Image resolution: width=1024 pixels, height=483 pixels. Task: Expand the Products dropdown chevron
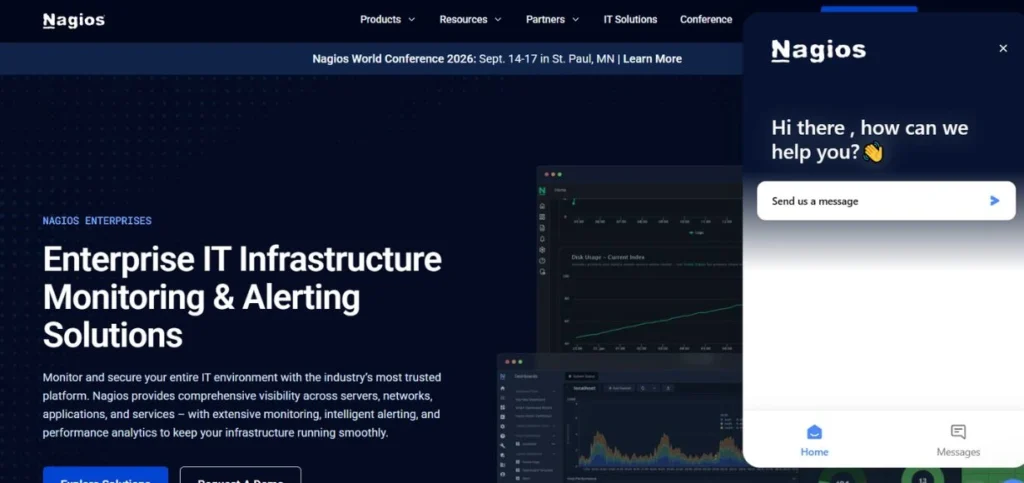tap(411, 20)
